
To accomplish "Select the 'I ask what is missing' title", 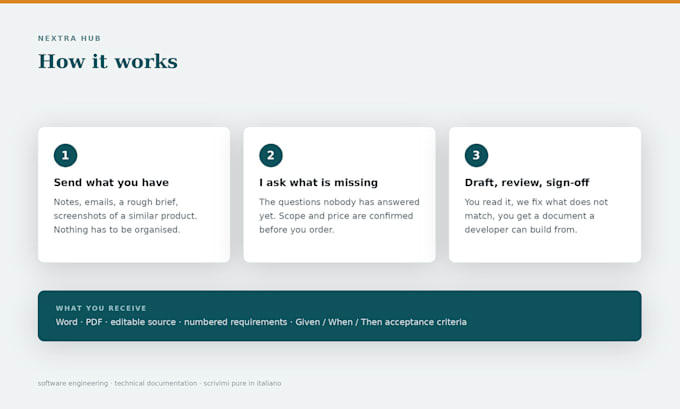I will [x=319, y=183].
